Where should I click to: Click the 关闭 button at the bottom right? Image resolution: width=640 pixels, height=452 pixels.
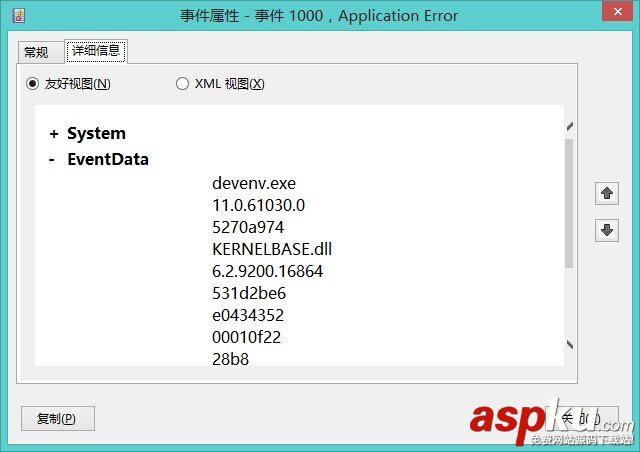(x=581, y=419)
